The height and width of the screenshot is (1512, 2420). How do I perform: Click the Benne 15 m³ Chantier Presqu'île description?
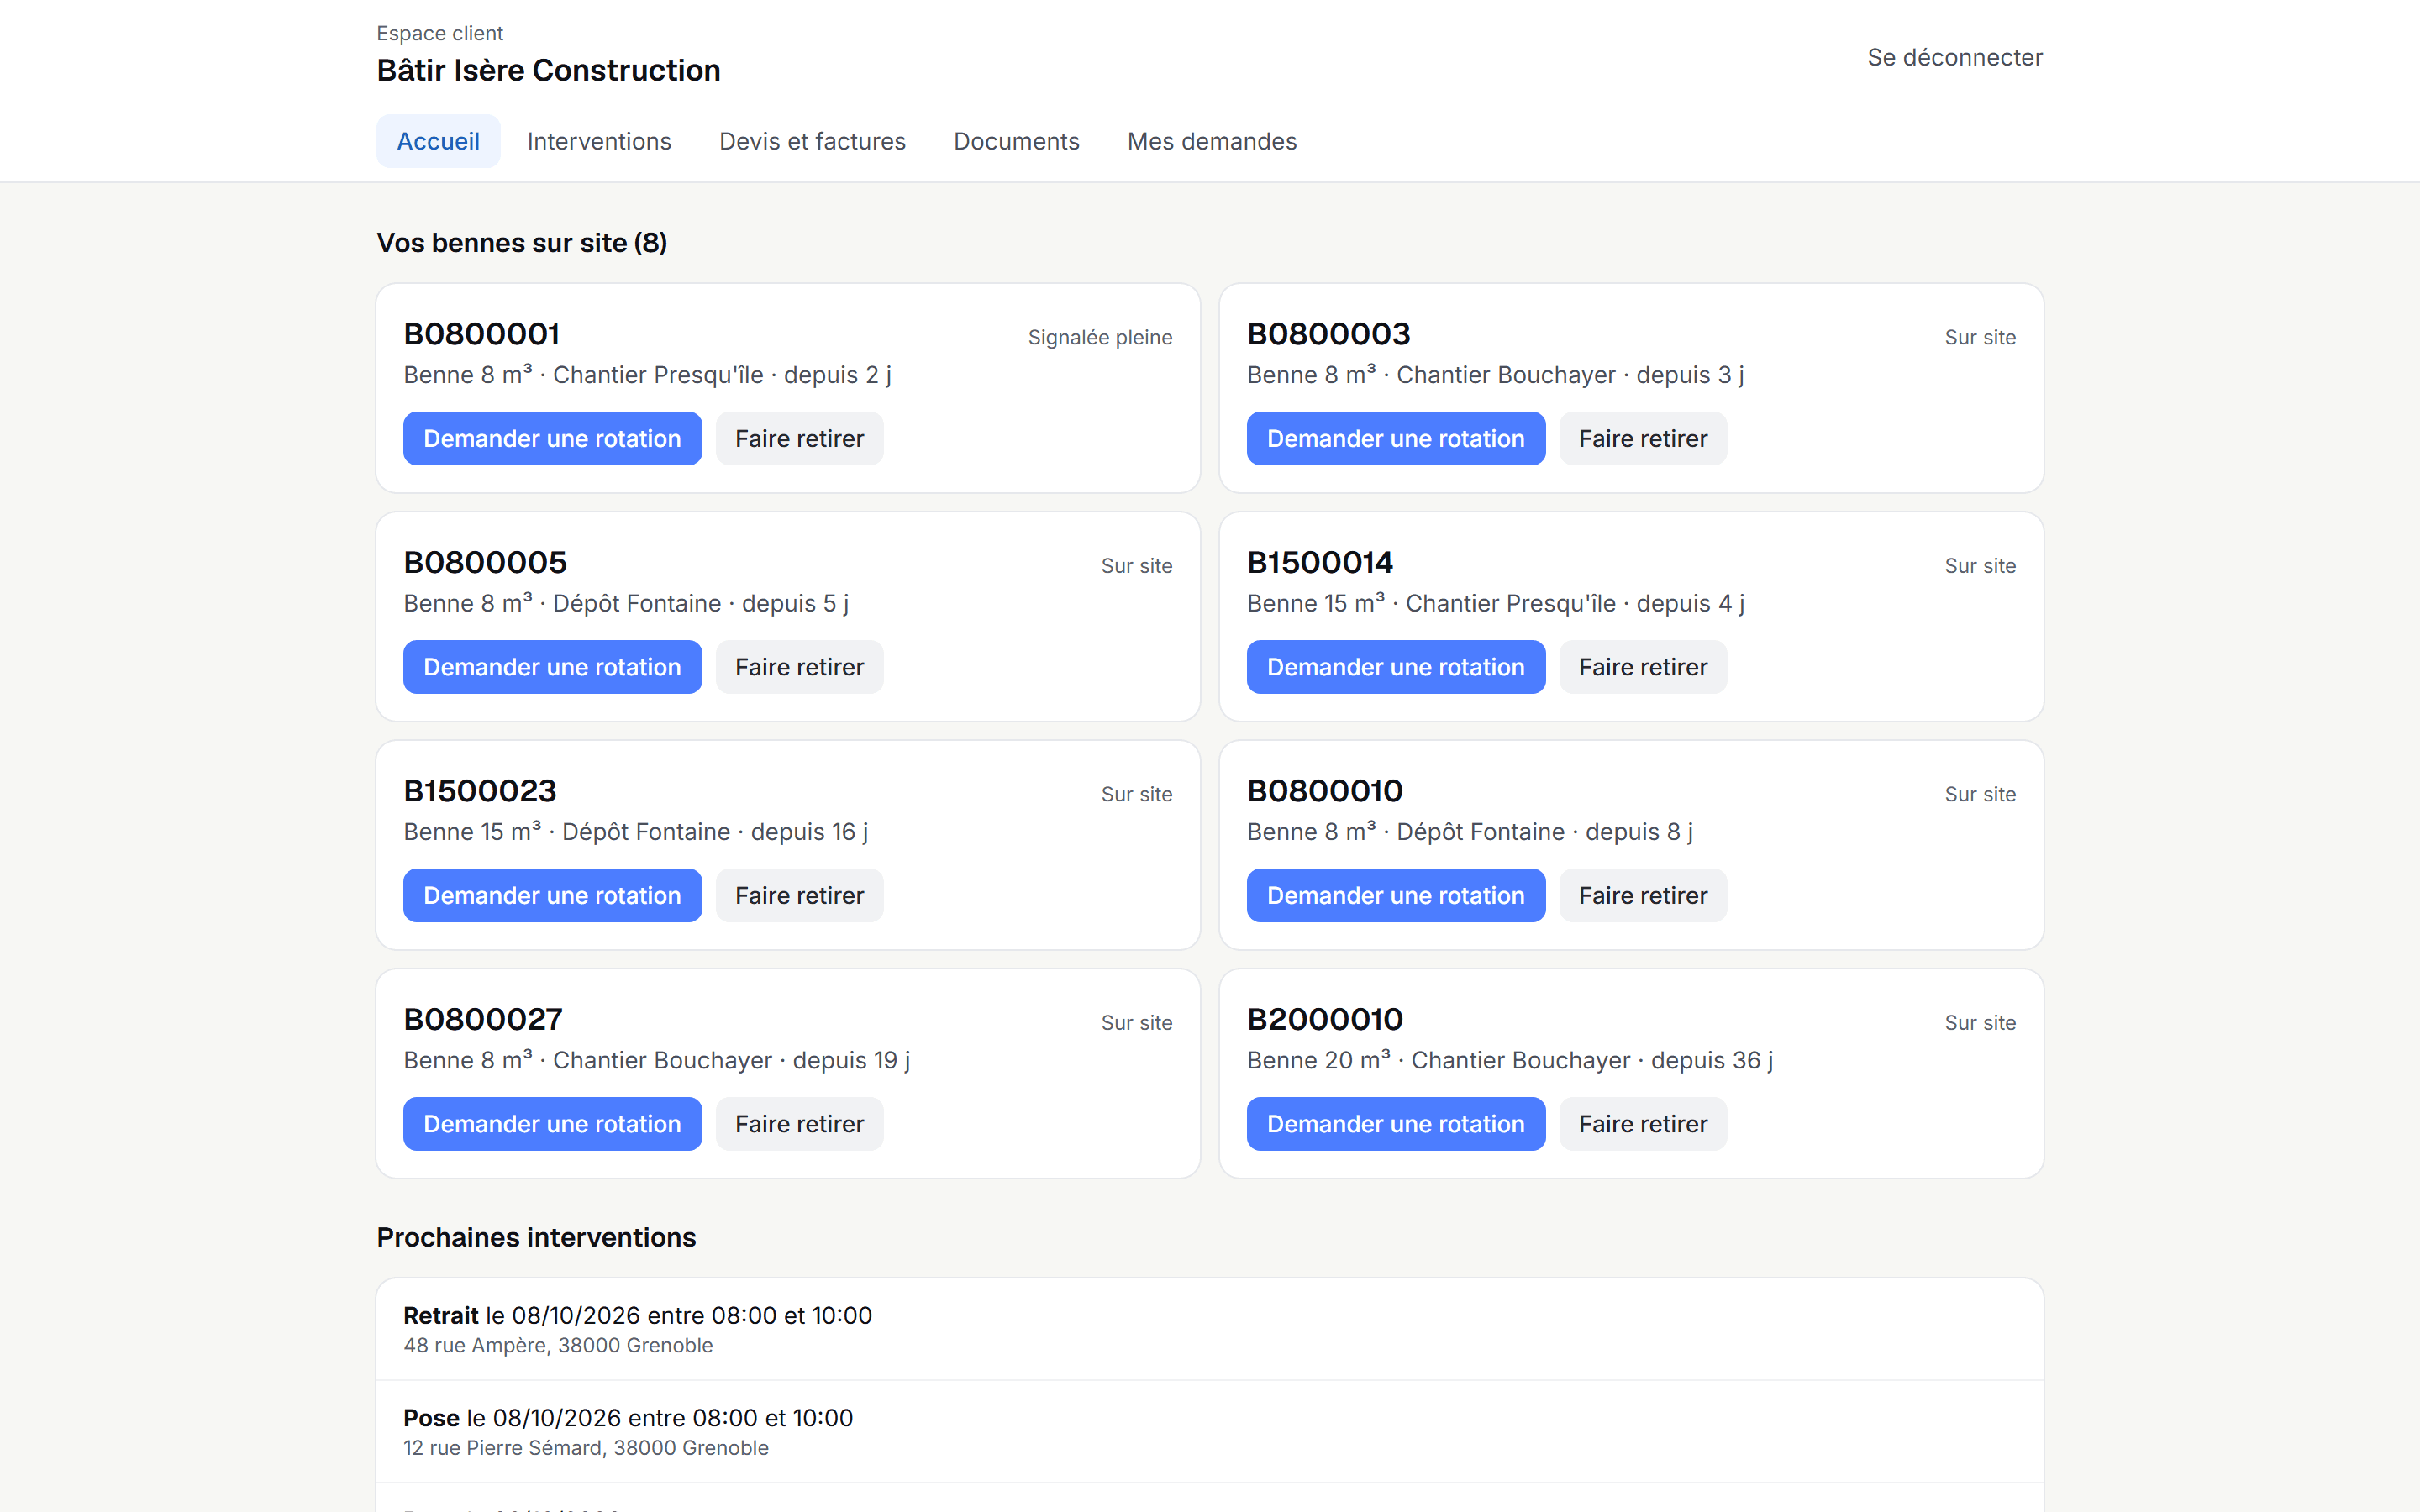click(x=1495, y=603)
